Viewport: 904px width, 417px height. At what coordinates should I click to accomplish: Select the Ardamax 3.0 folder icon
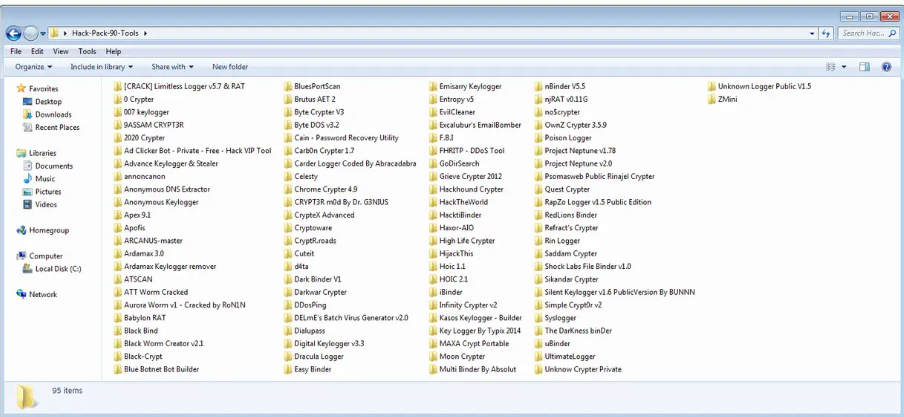point(118,253)
